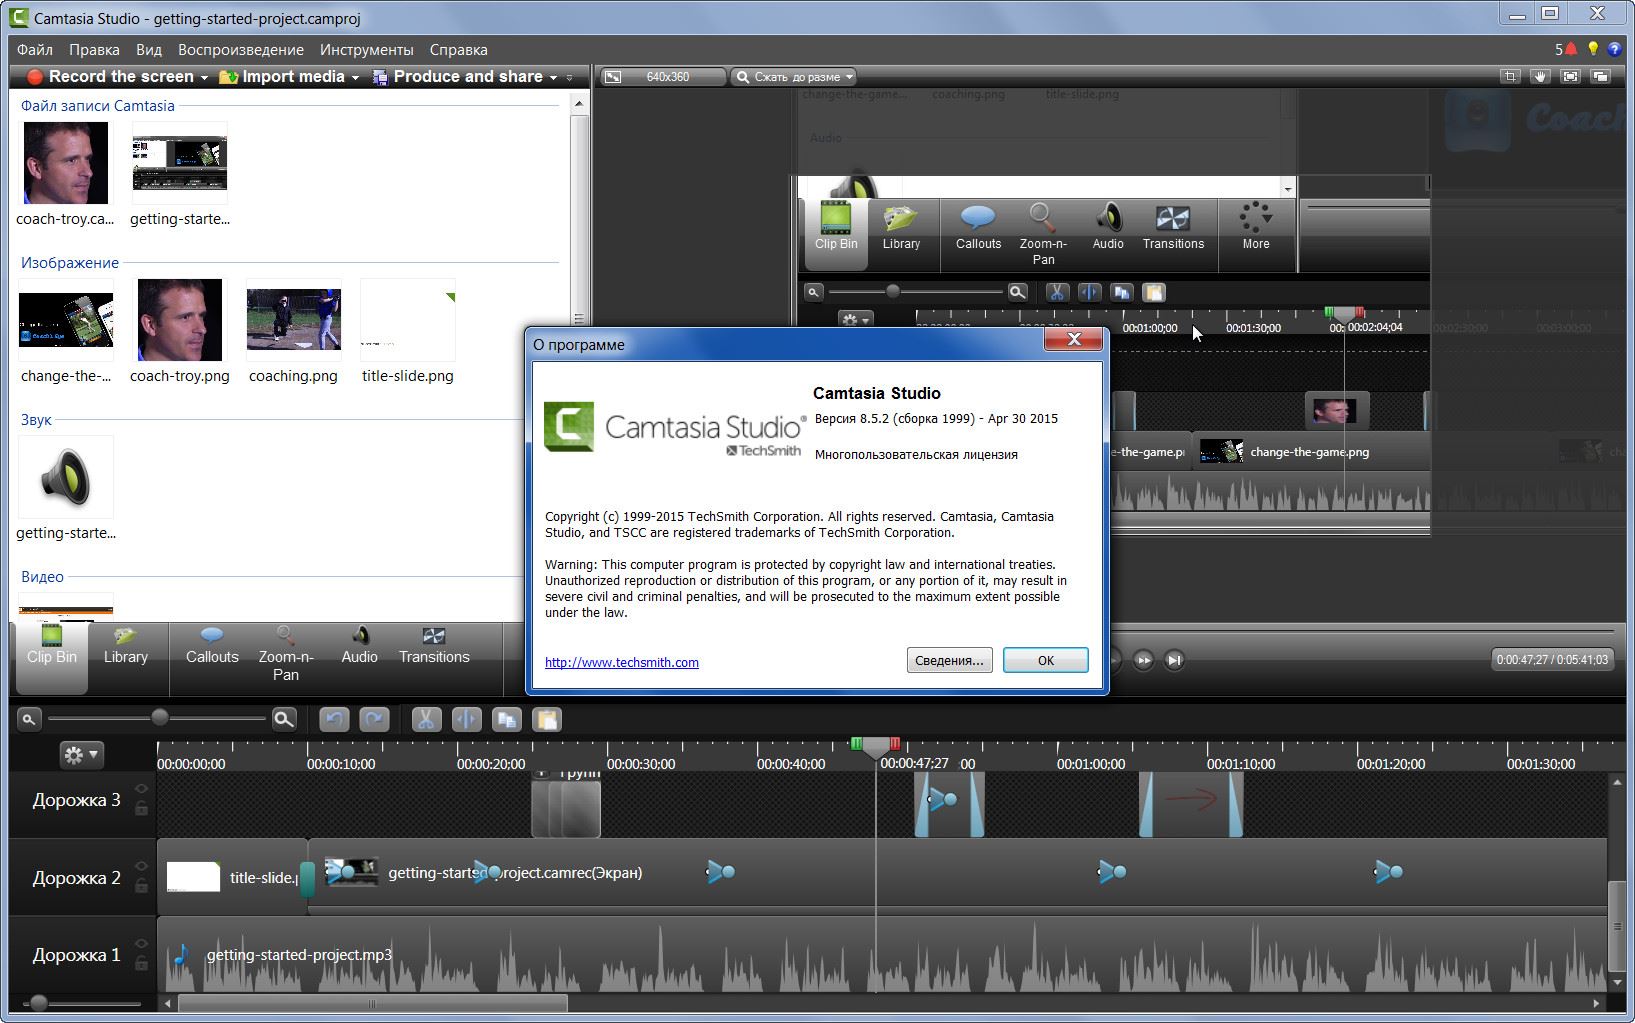Click the Сведения... button

[949, 660]
